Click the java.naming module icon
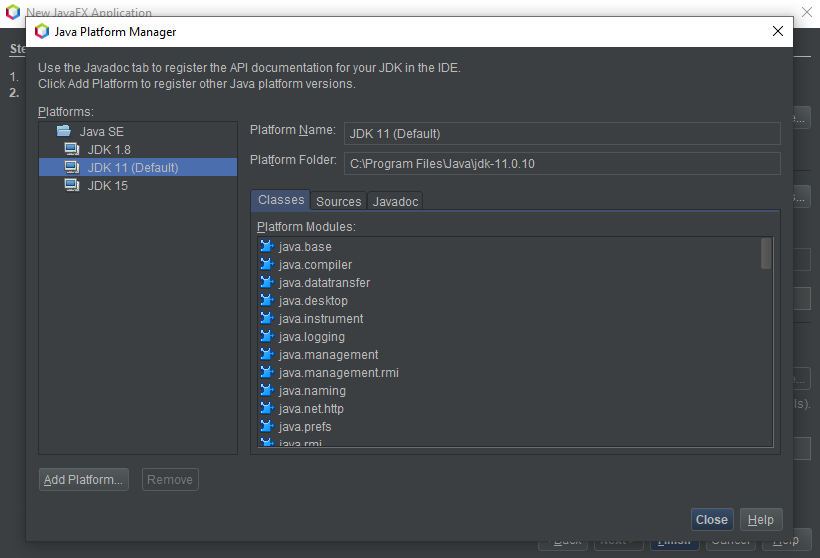Image resolution: width=820 pixels, height=558 pixels. click(x=267, y=390)
